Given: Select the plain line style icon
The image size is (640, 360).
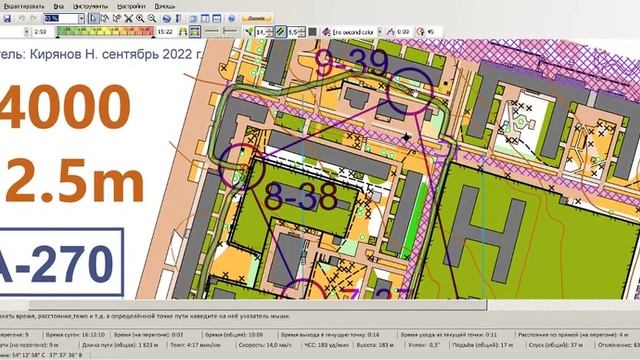Looking at the screenshot, I should click(x=211, y=31).
